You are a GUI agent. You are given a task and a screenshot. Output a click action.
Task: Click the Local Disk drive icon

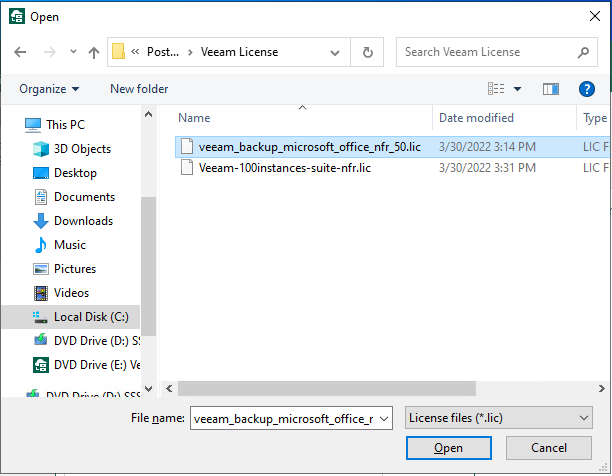41,317
